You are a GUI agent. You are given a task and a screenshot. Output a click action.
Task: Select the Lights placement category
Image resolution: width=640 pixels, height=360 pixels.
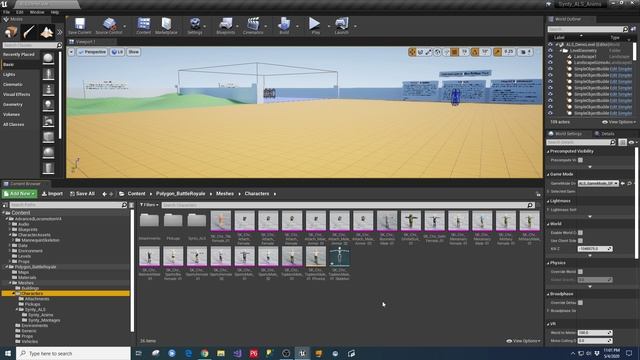pos(9,74)
